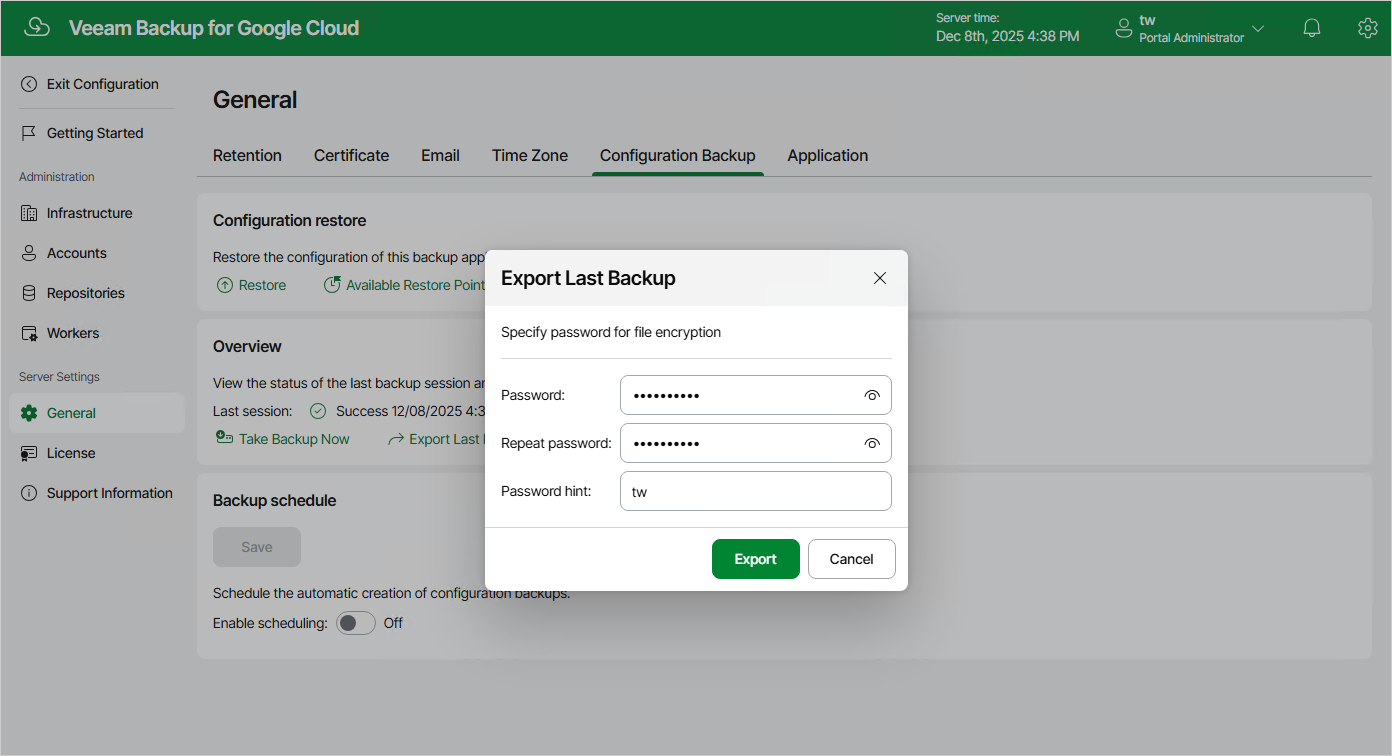
Task: Switch to the Application tab
Action: [x=827, y=155]
